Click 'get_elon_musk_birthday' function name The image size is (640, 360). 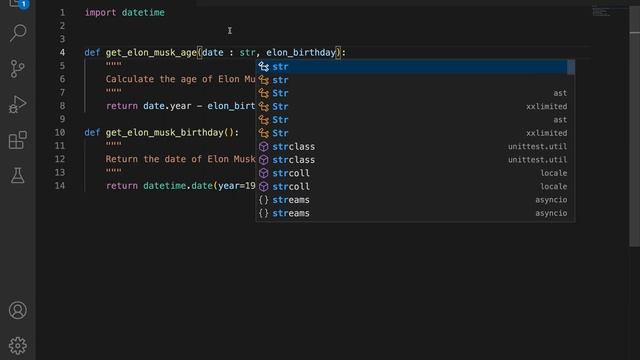click(x=164, y=133)
